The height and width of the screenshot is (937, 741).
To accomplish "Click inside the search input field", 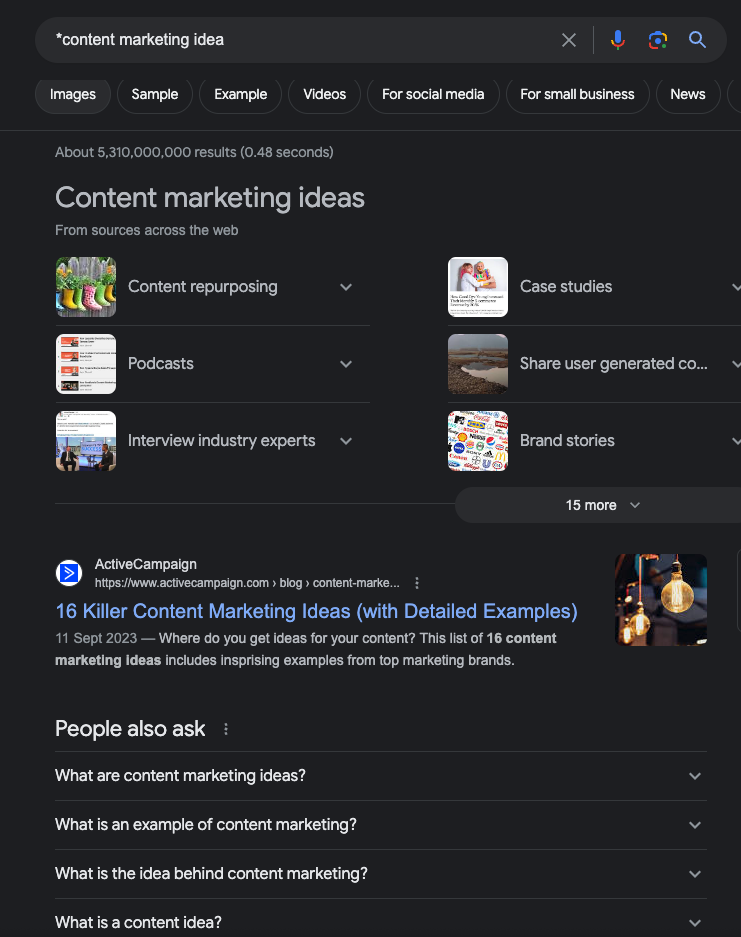I will tap(300, 40).
